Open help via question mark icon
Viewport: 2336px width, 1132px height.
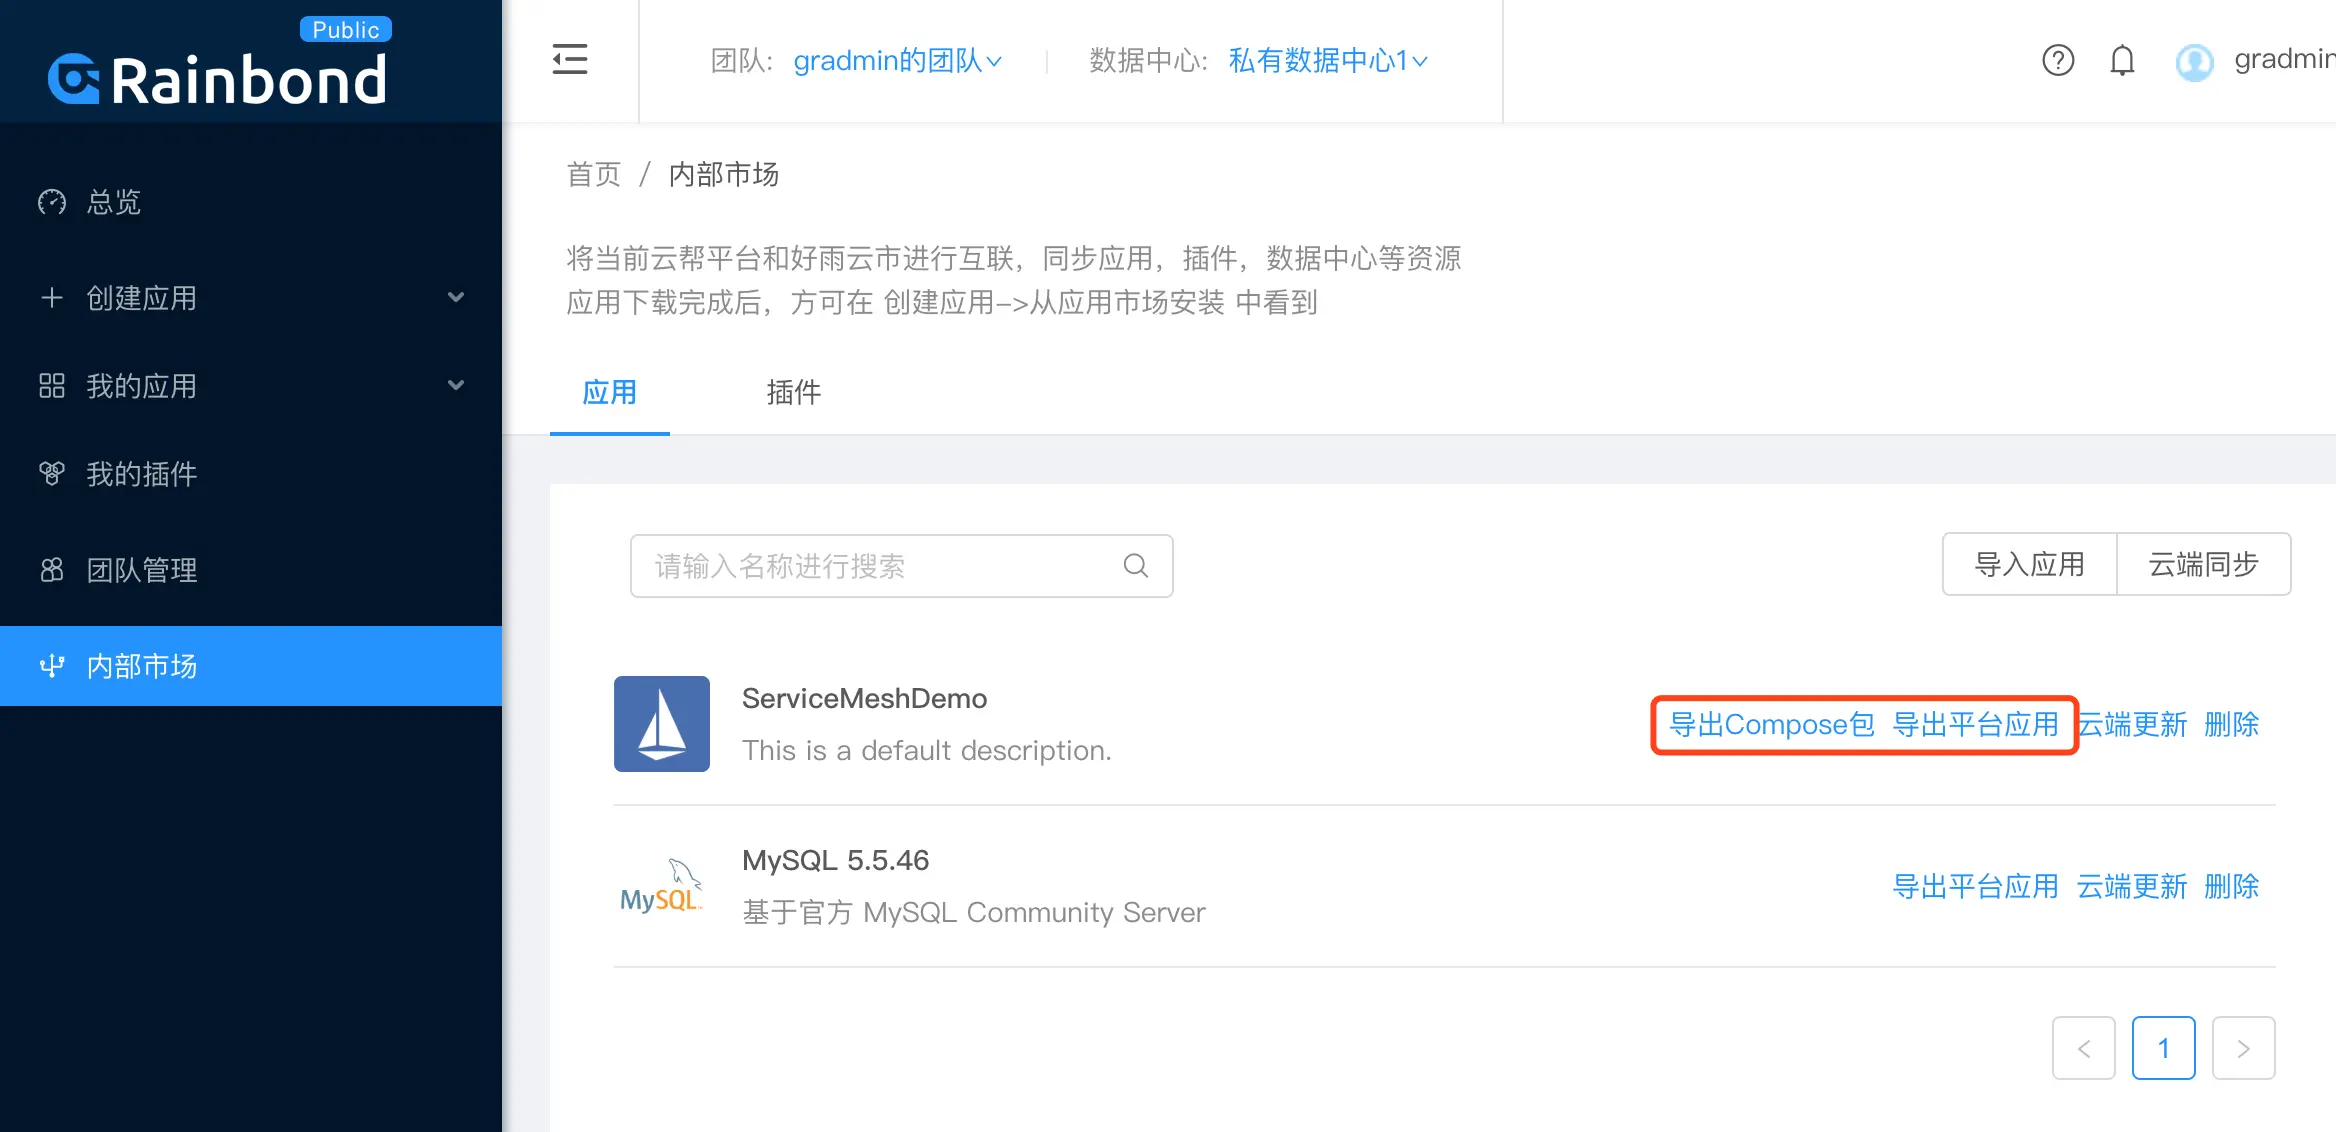tap(2057, 61)
